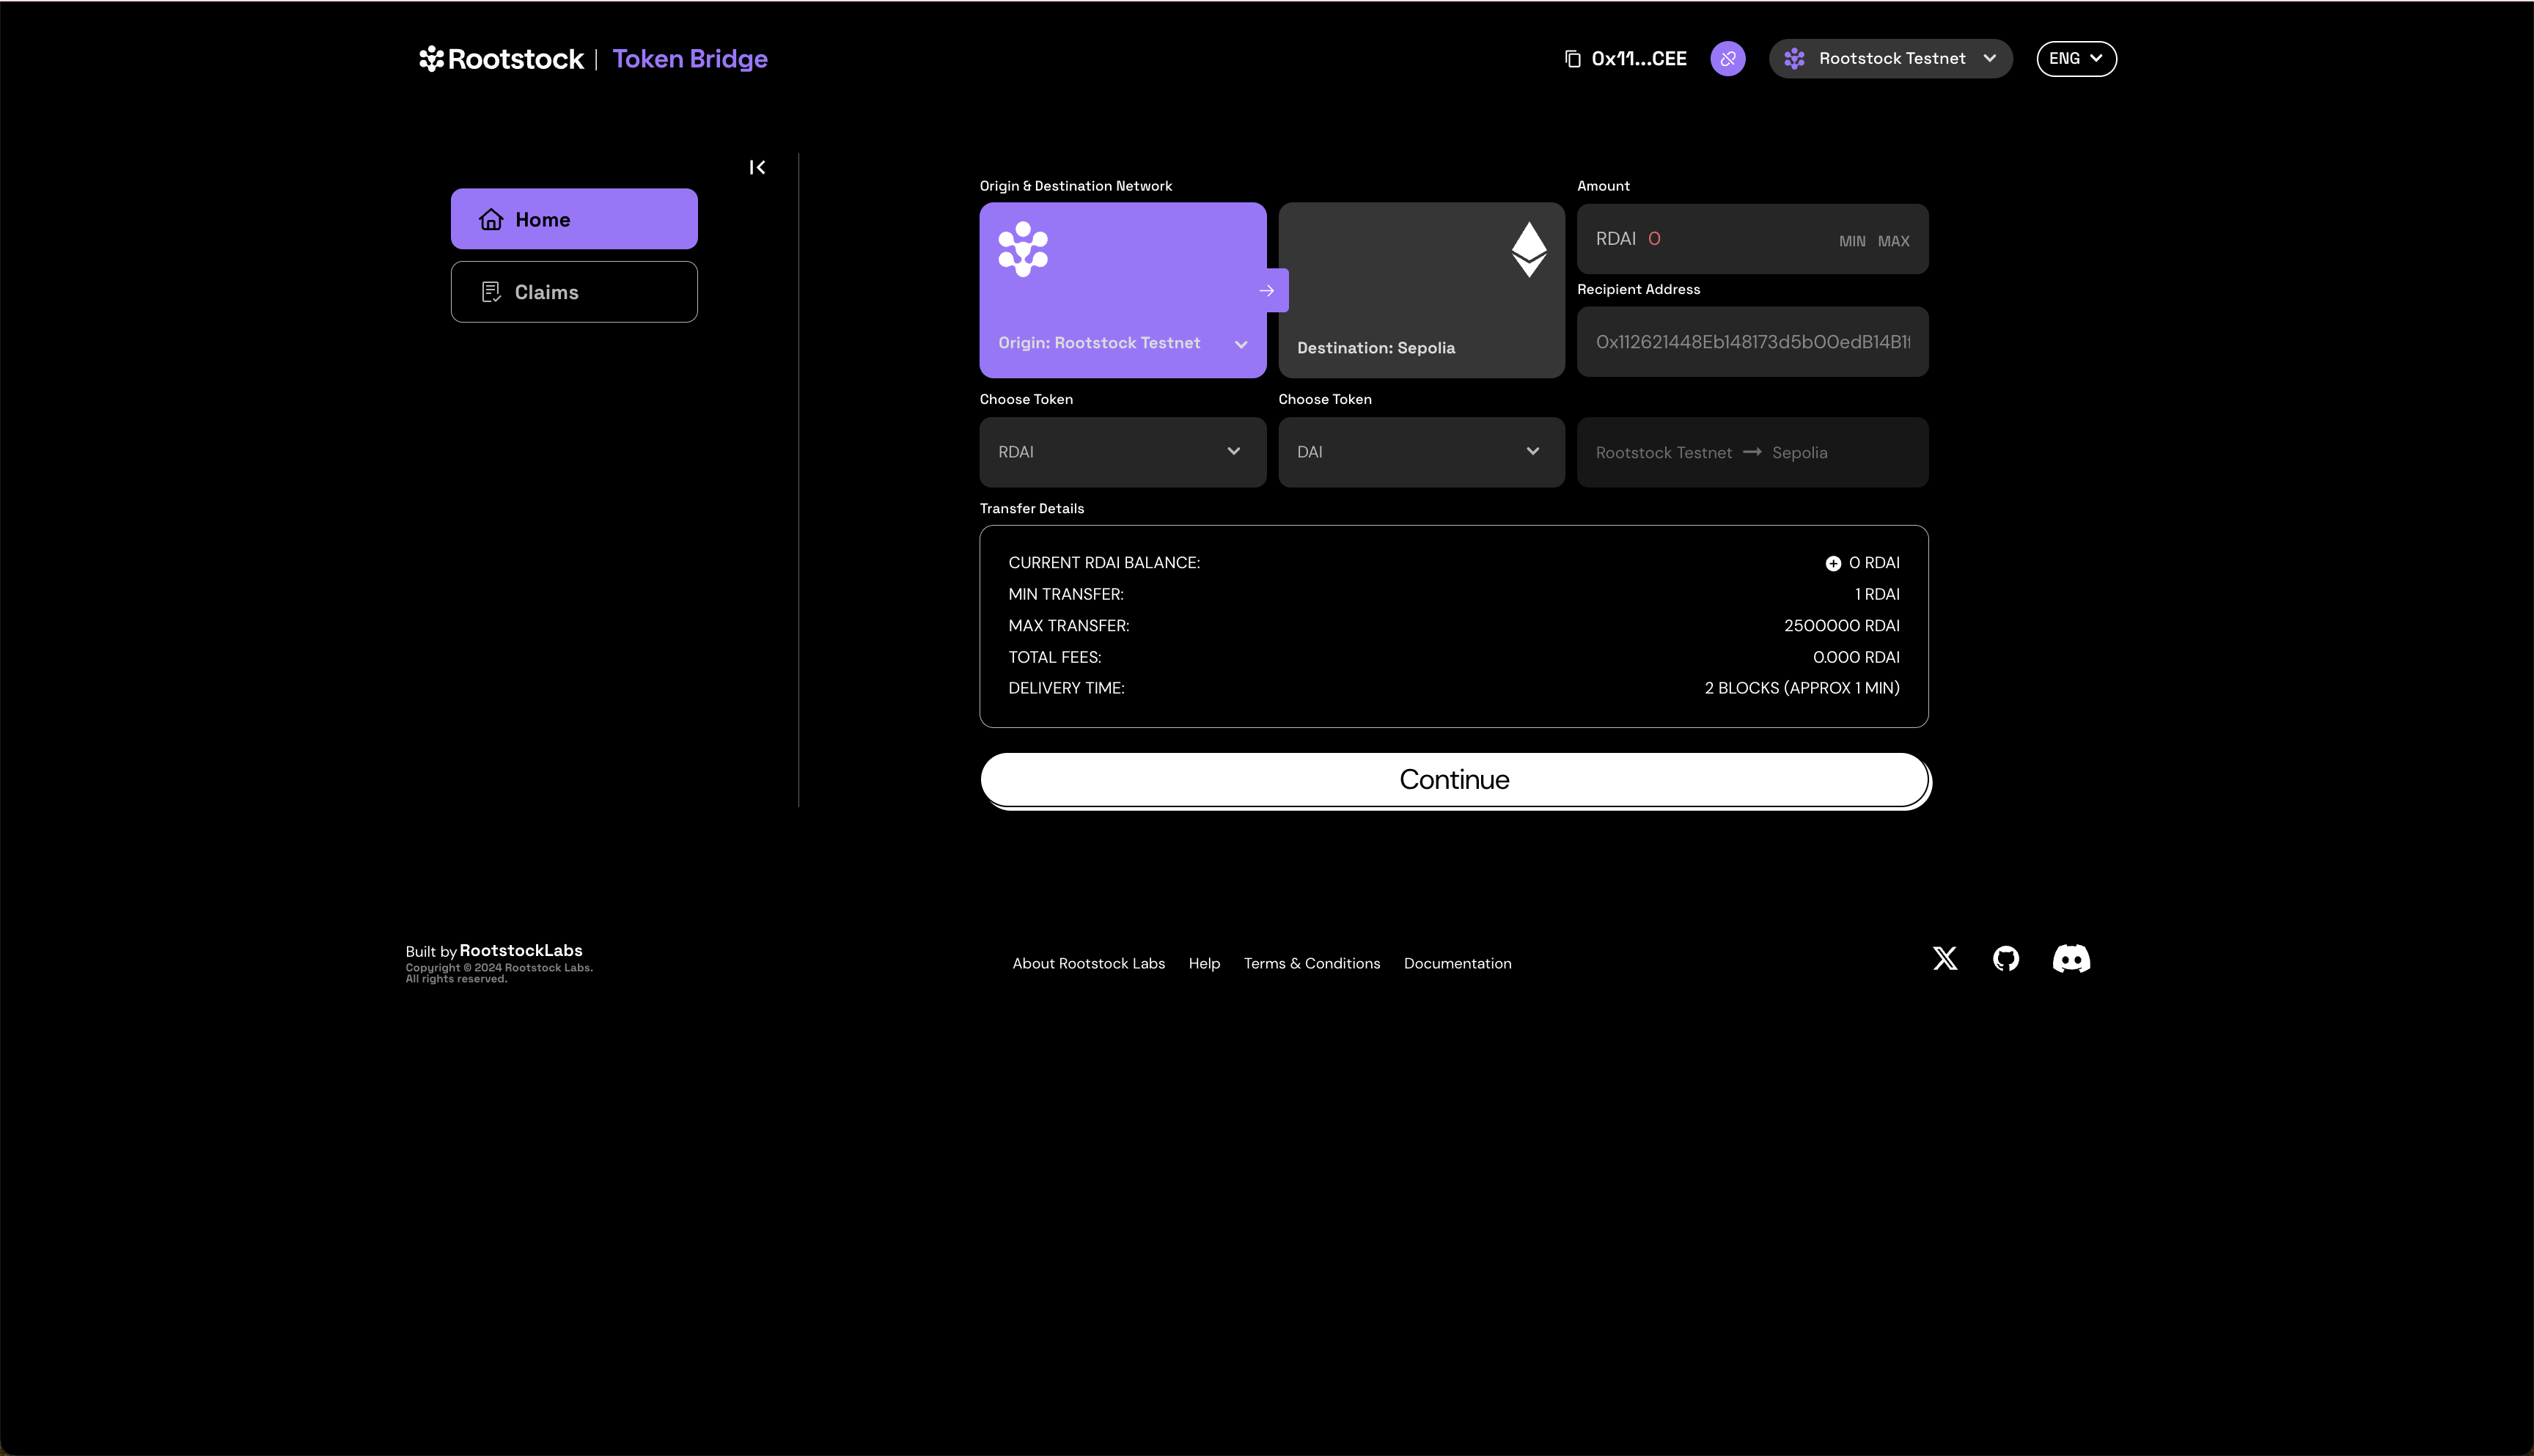Expand Origin: Rootstock Testnet selector
The height and width of the screenshot is (1456, 2534).
[1122, 343]
